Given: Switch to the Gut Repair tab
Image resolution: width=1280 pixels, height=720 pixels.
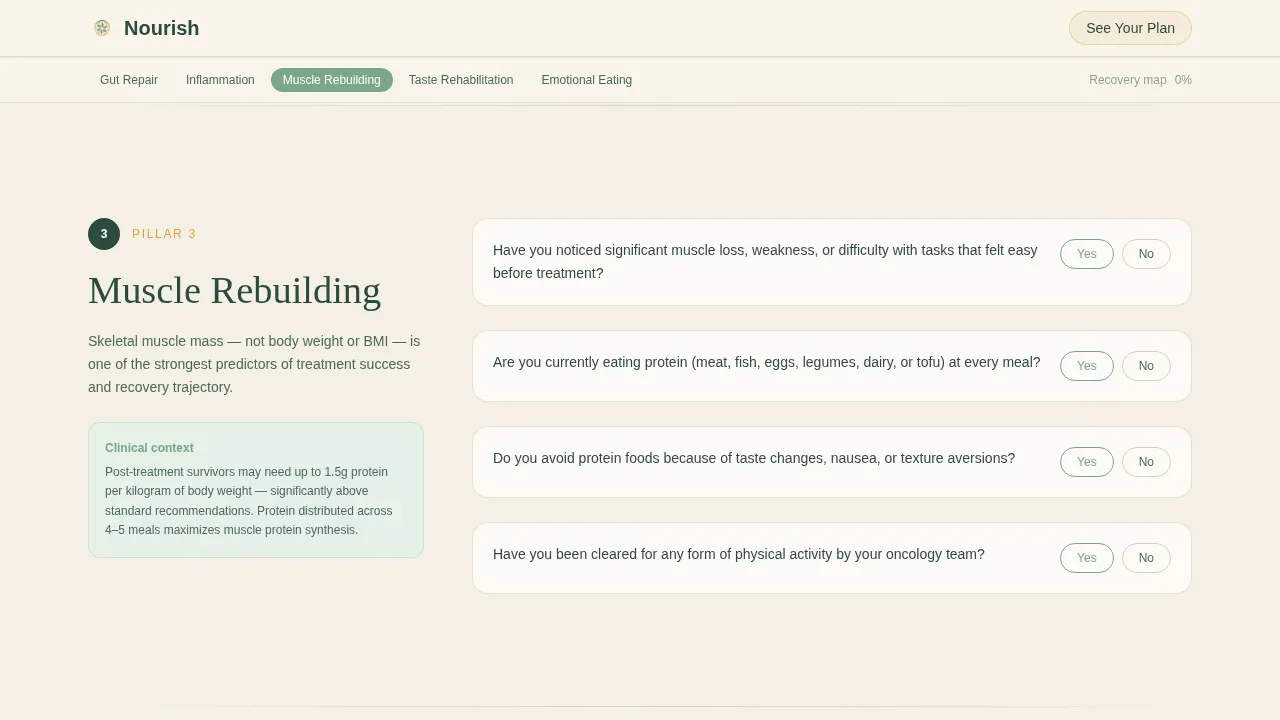Looking at the screenshot, I should [129, 80].
